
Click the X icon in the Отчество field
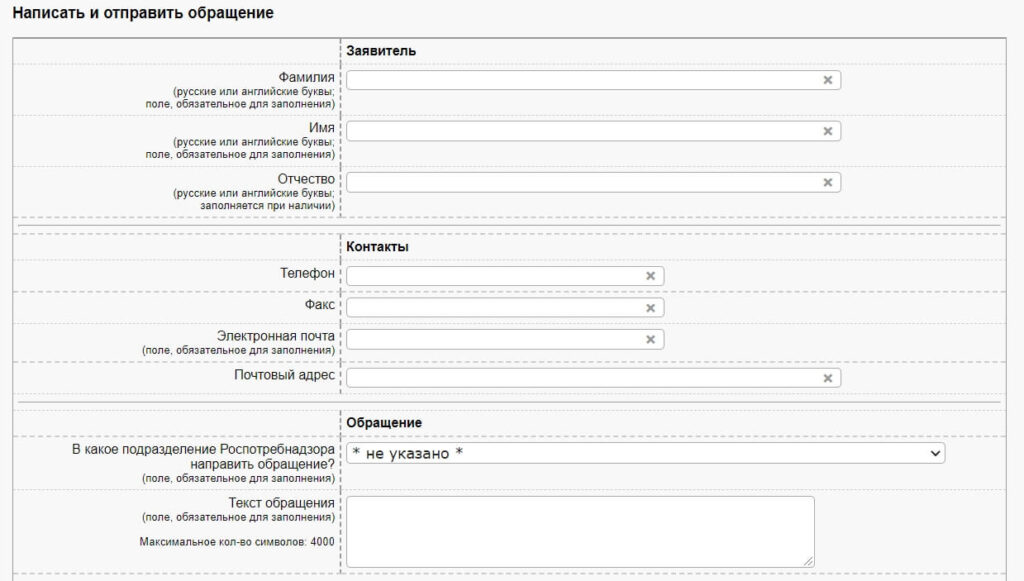click(x=828, y=182)
